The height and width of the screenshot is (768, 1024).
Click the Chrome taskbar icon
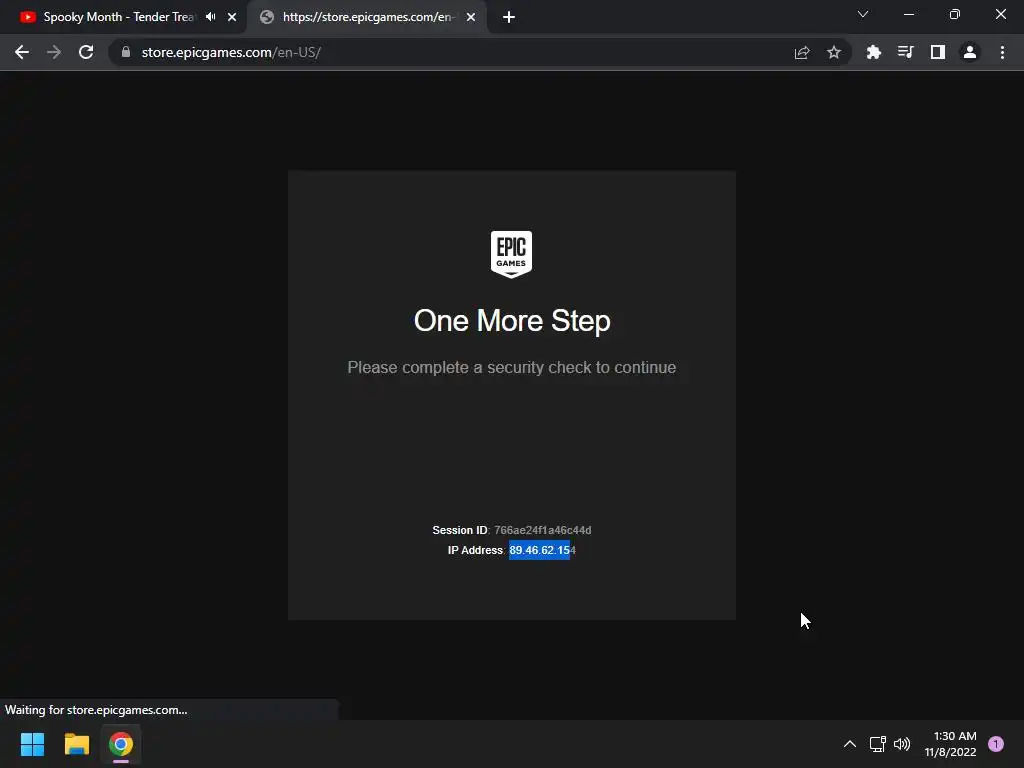[121, 744]
